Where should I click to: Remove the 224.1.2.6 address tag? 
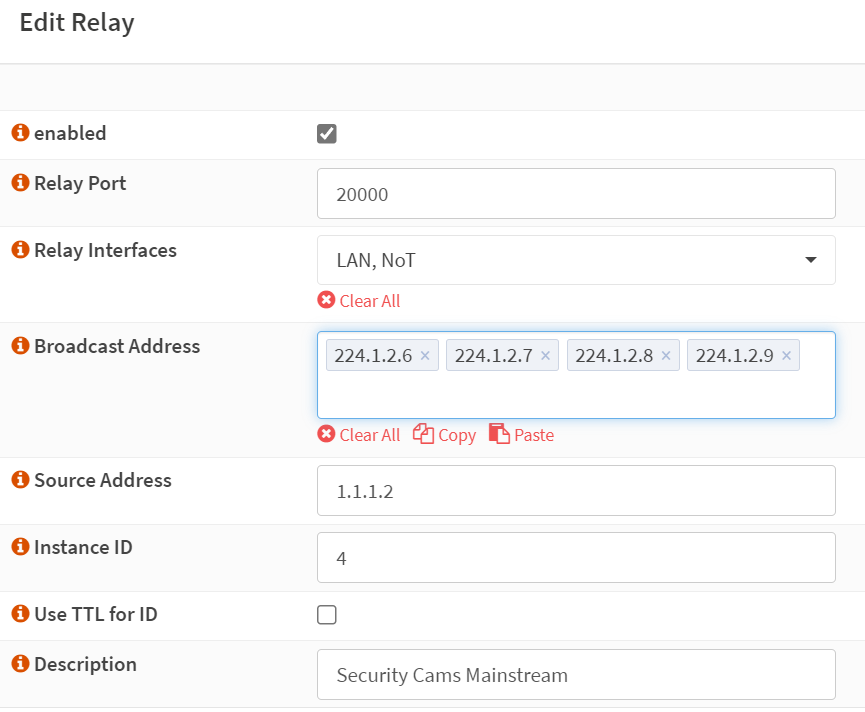[x=425, y=356]
